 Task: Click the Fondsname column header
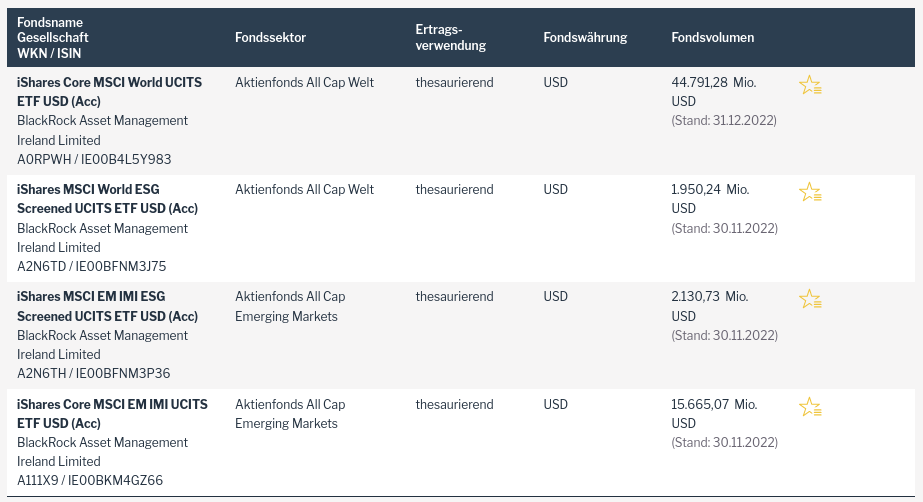[50, 21]
